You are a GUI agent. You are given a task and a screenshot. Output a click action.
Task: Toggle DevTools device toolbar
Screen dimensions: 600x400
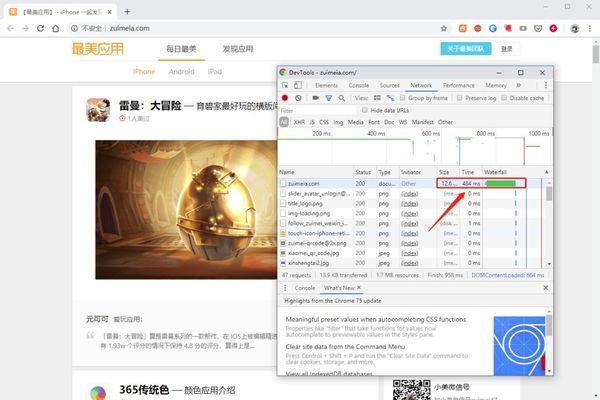pyautogui.click(x=298, y=85)
